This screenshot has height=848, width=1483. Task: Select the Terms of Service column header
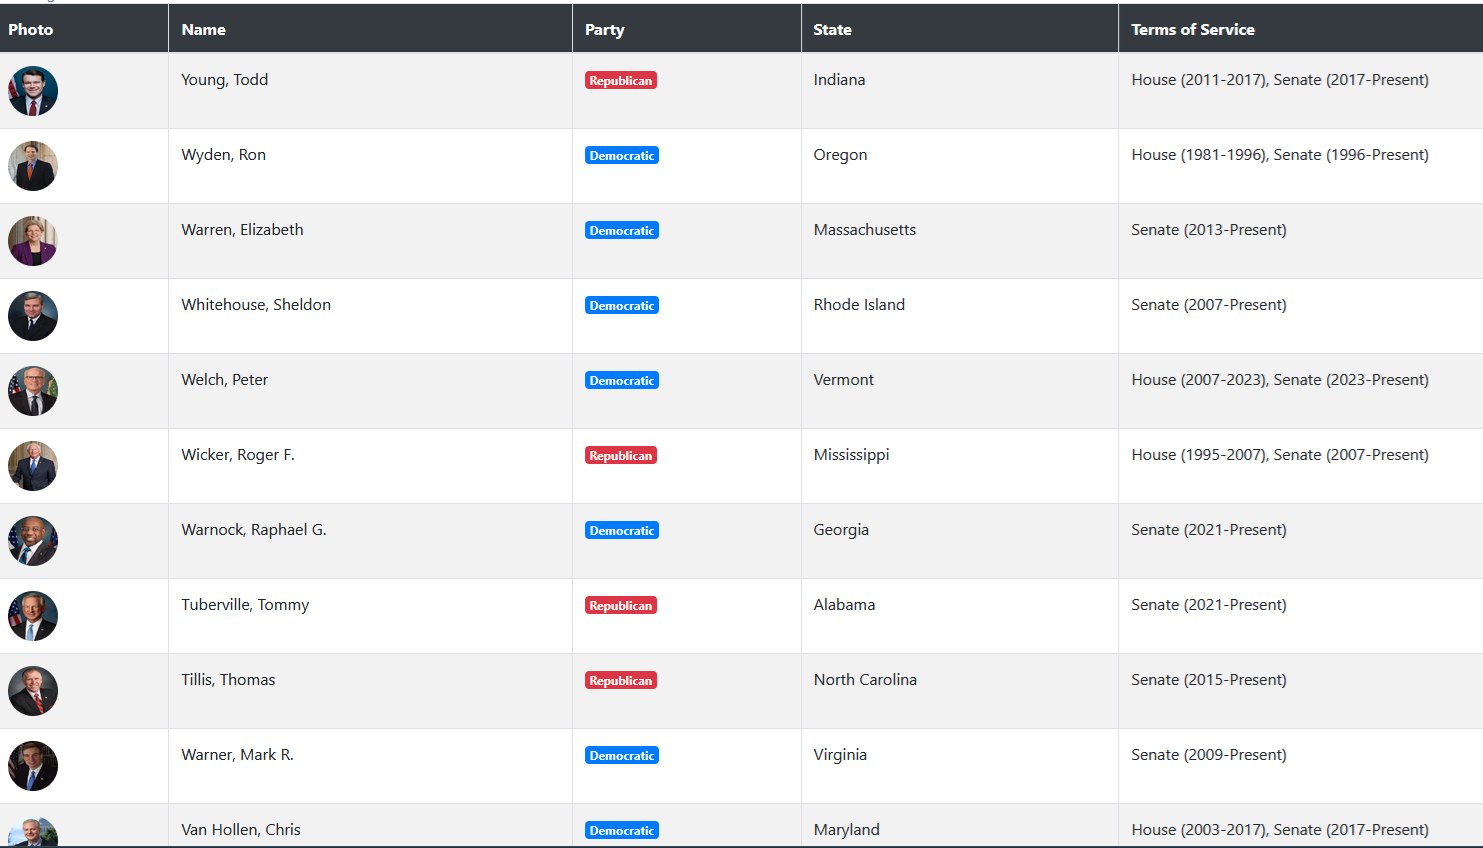[x=1193, y=30]
